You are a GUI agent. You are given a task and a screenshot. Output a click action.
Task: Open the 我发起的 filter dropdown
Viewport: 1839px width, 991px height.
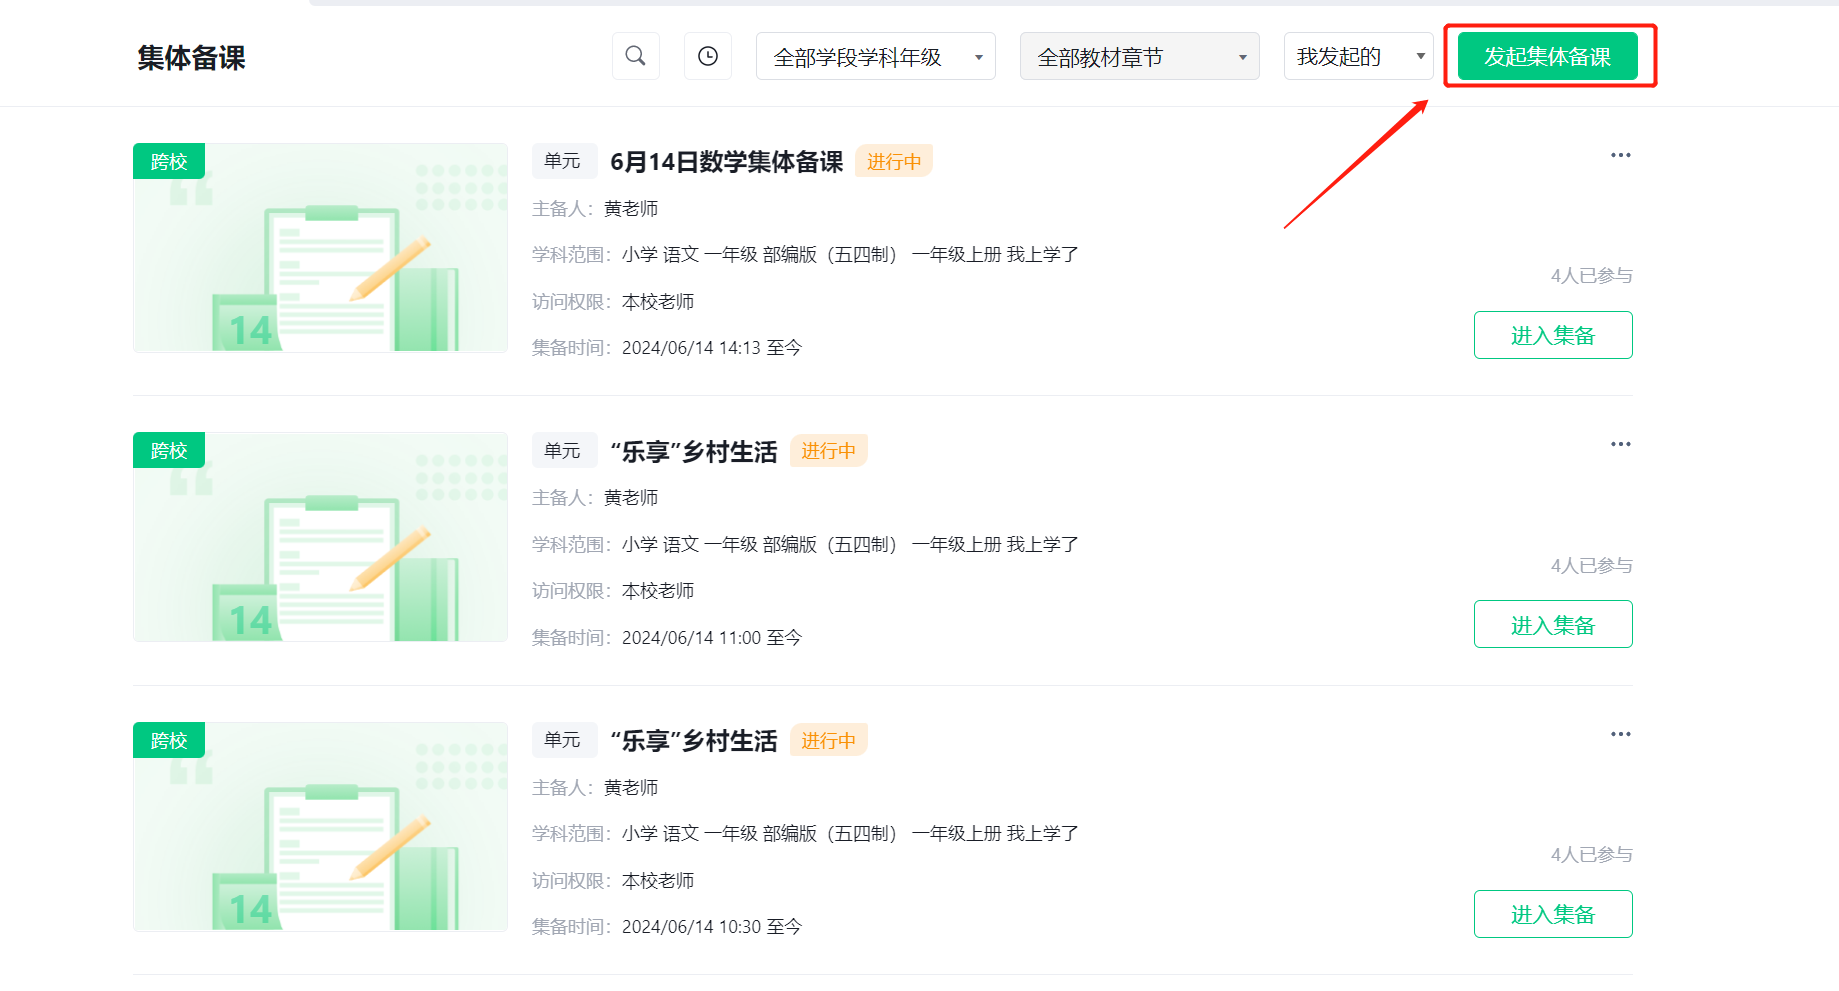[x=1359, y=56]
